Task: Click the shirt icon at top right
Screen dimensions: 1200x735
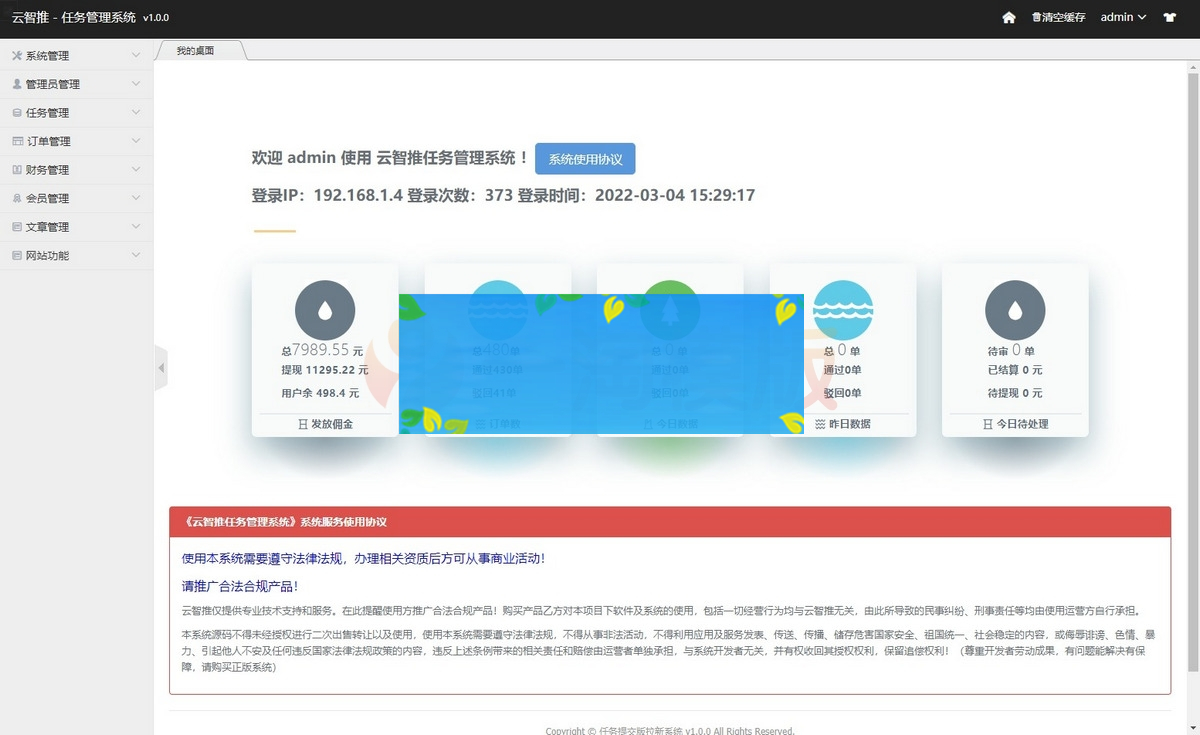Action: coord(1171,17)
